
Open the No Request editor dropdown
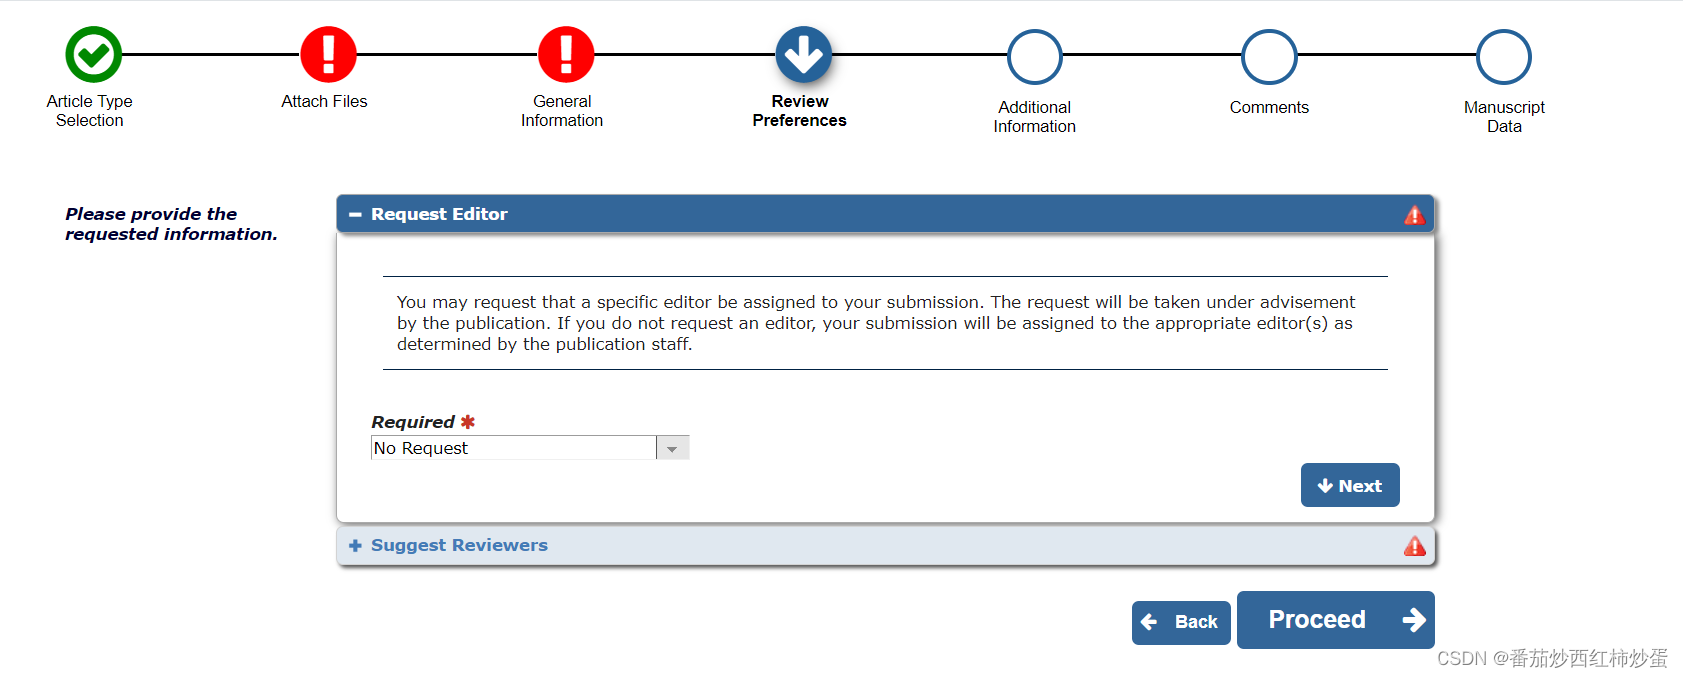[x=530, y=448]
